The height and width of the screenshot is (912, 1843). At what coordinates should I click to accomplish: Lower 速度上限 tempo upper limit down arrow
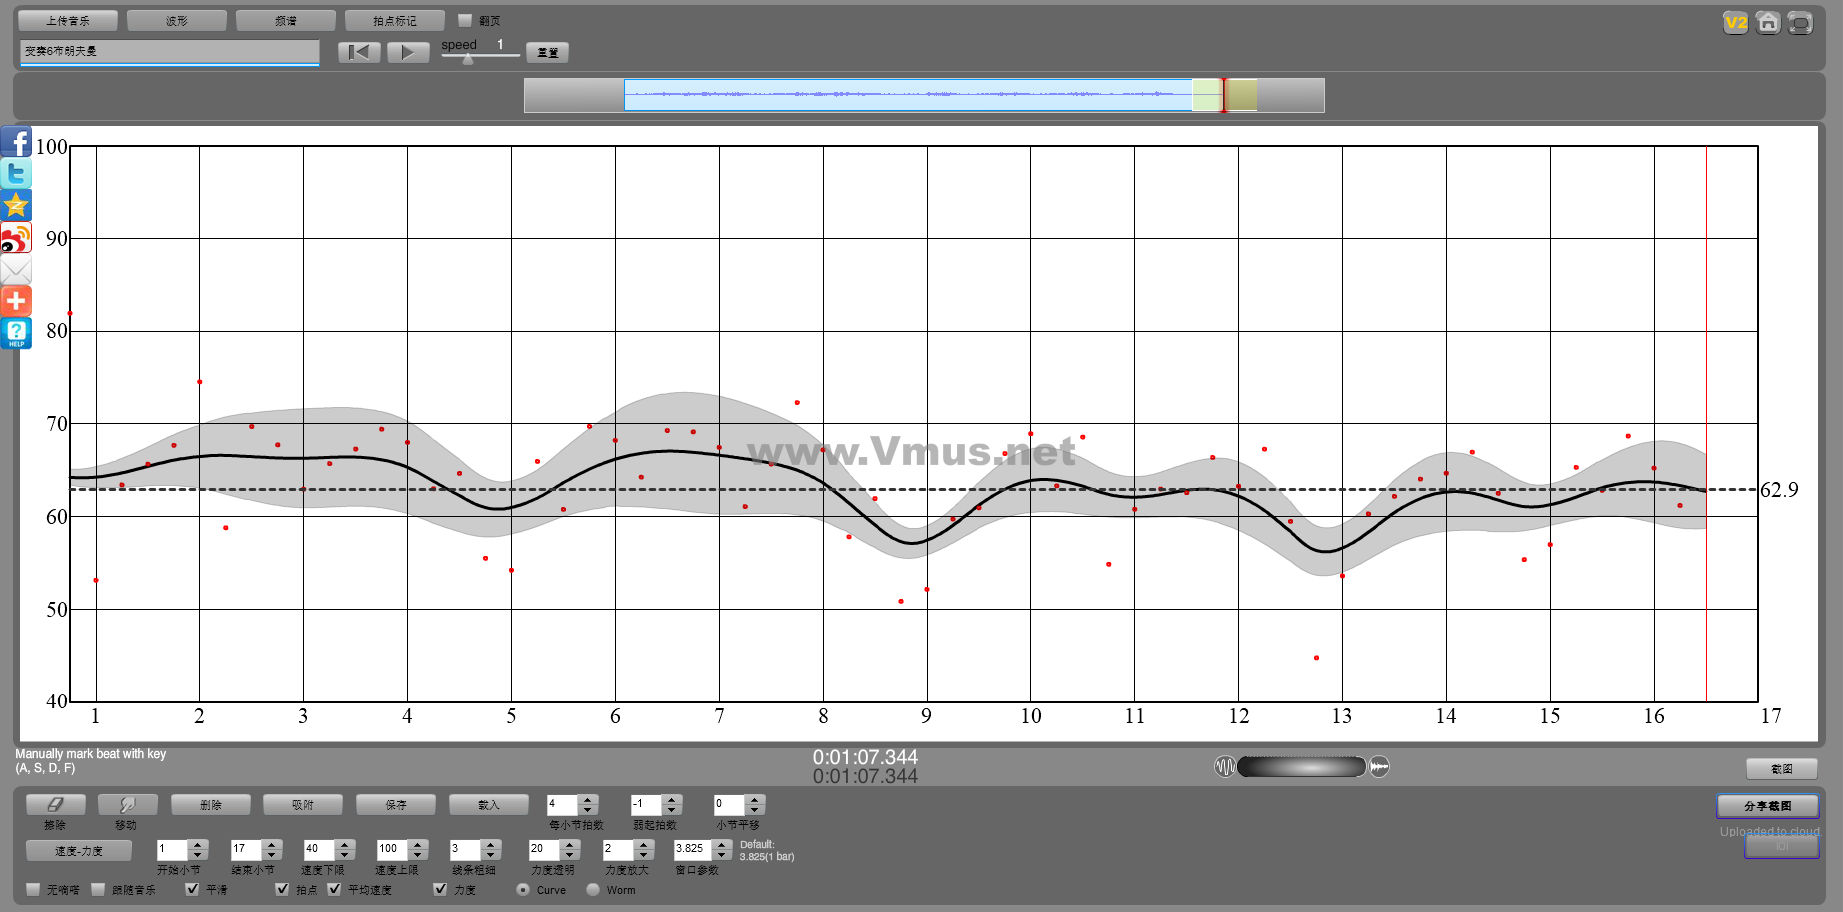[x=418, y=854]
